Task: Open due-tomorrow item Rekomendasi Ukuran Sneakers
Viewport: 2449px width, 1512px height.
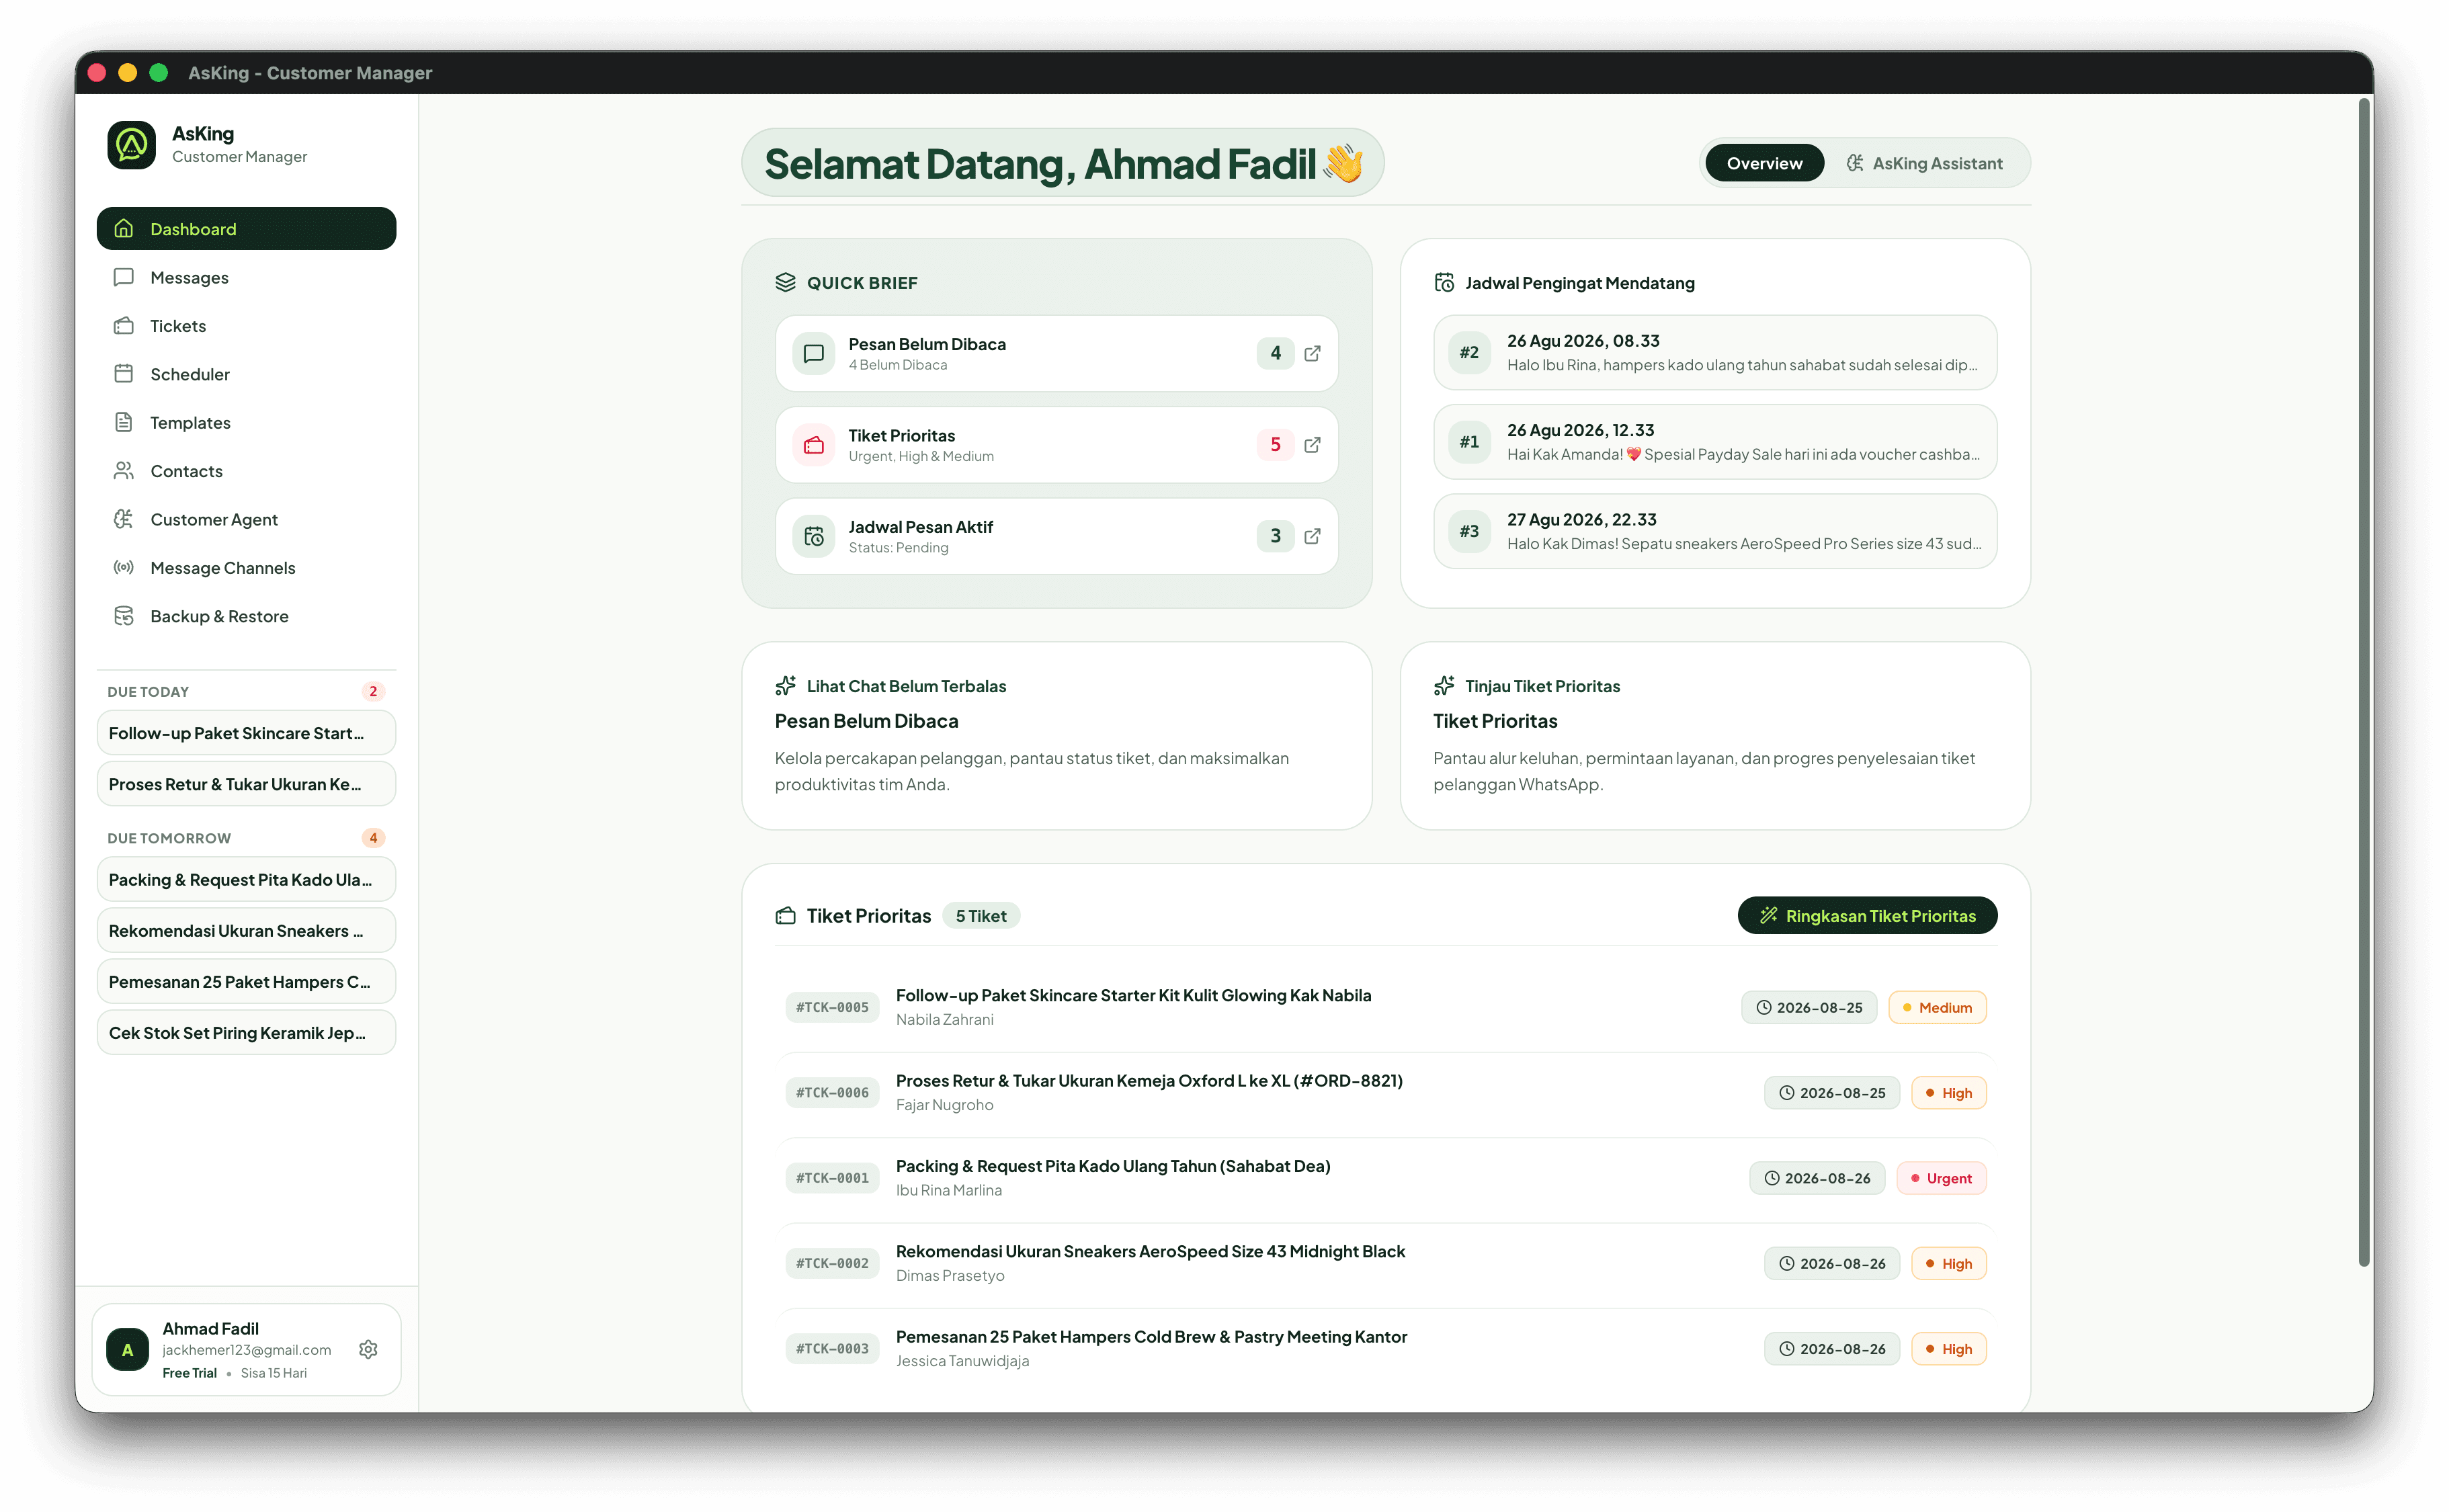Action: pos(246,930)
